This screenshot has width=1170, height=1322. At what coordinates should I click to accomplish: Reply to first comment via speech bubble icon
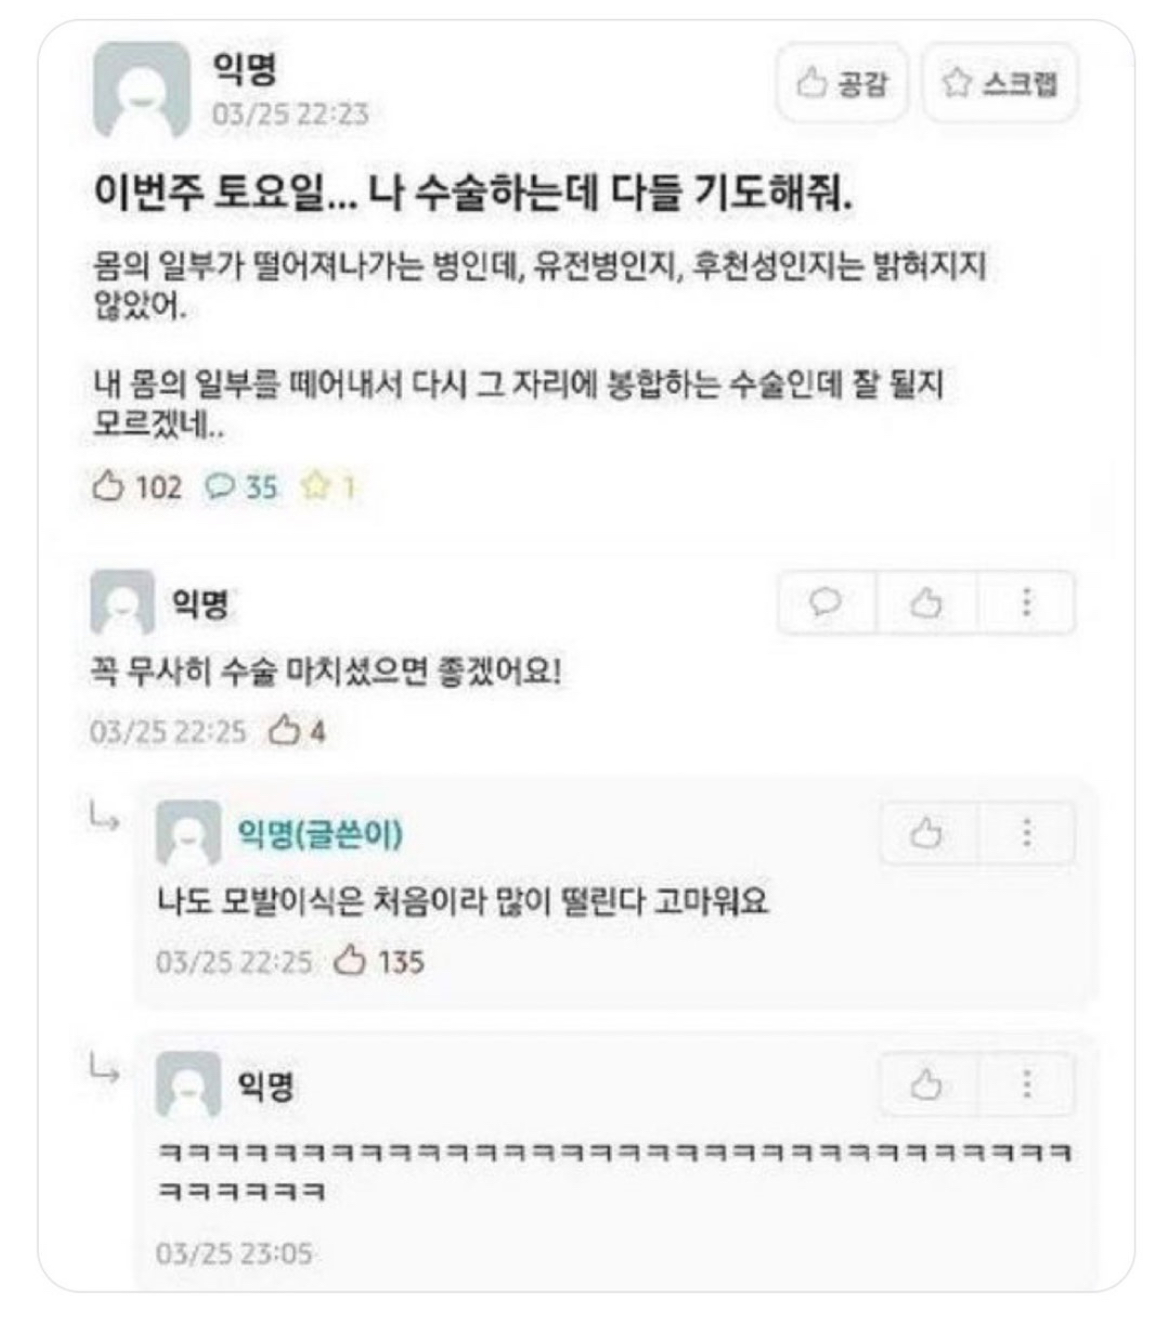(x=826, y=603)
